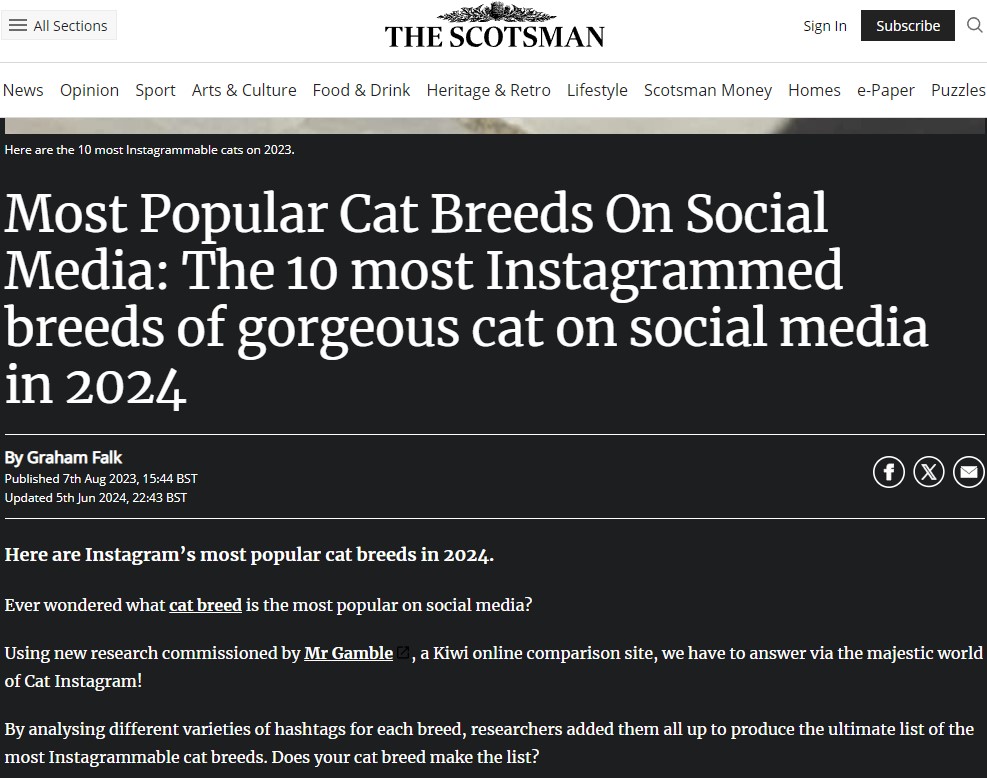
Task: Navigate to Arts & Culture
Action: pyautogui.click(x=244, y=90)
